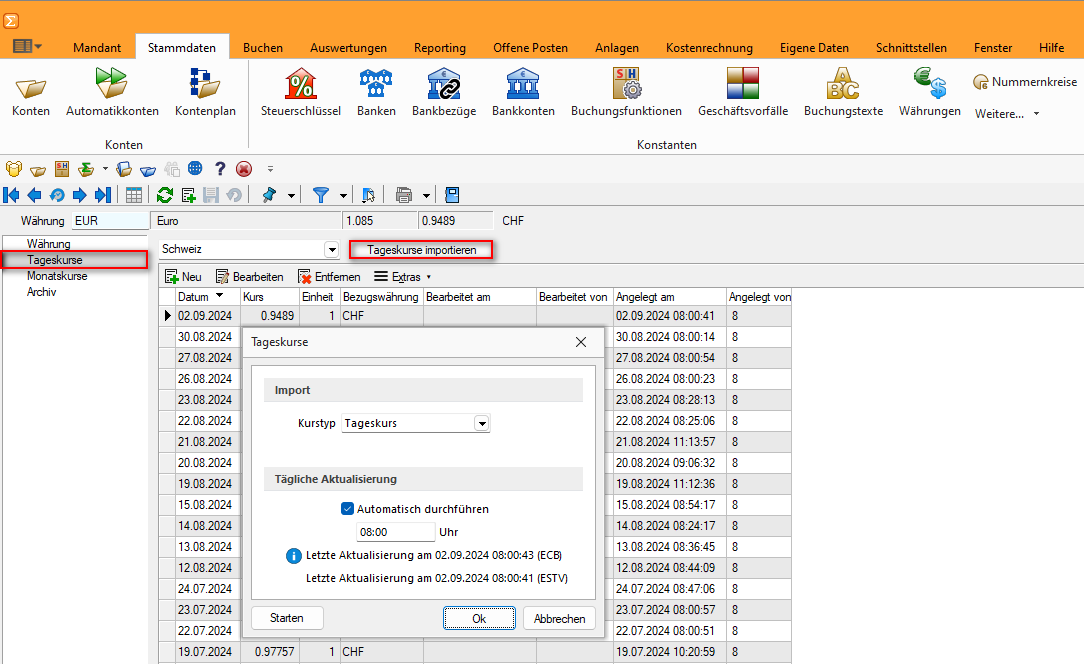This screenshot has width=1084, height=664.
Task: Switch to the Buchen tab
Action: [263, 48]
